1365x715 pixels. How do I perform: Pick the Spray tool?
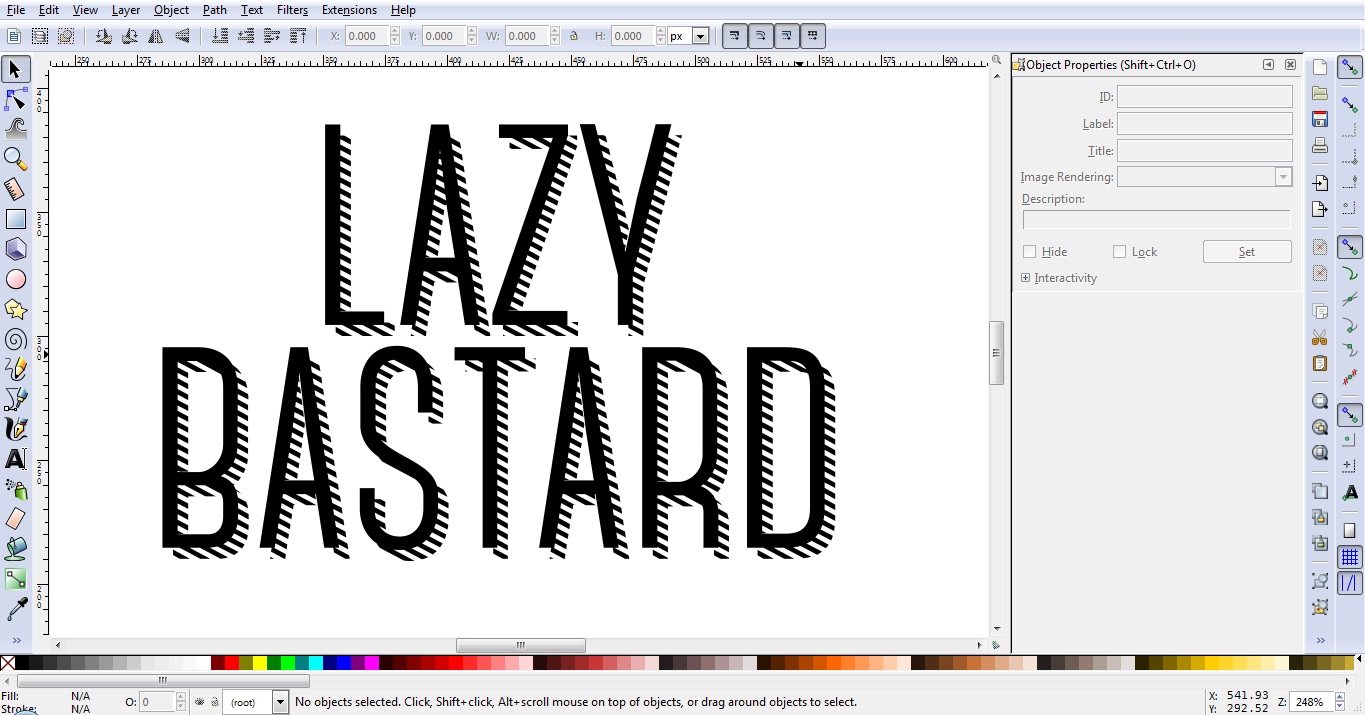pyautogui.click(x=16, y=489)
